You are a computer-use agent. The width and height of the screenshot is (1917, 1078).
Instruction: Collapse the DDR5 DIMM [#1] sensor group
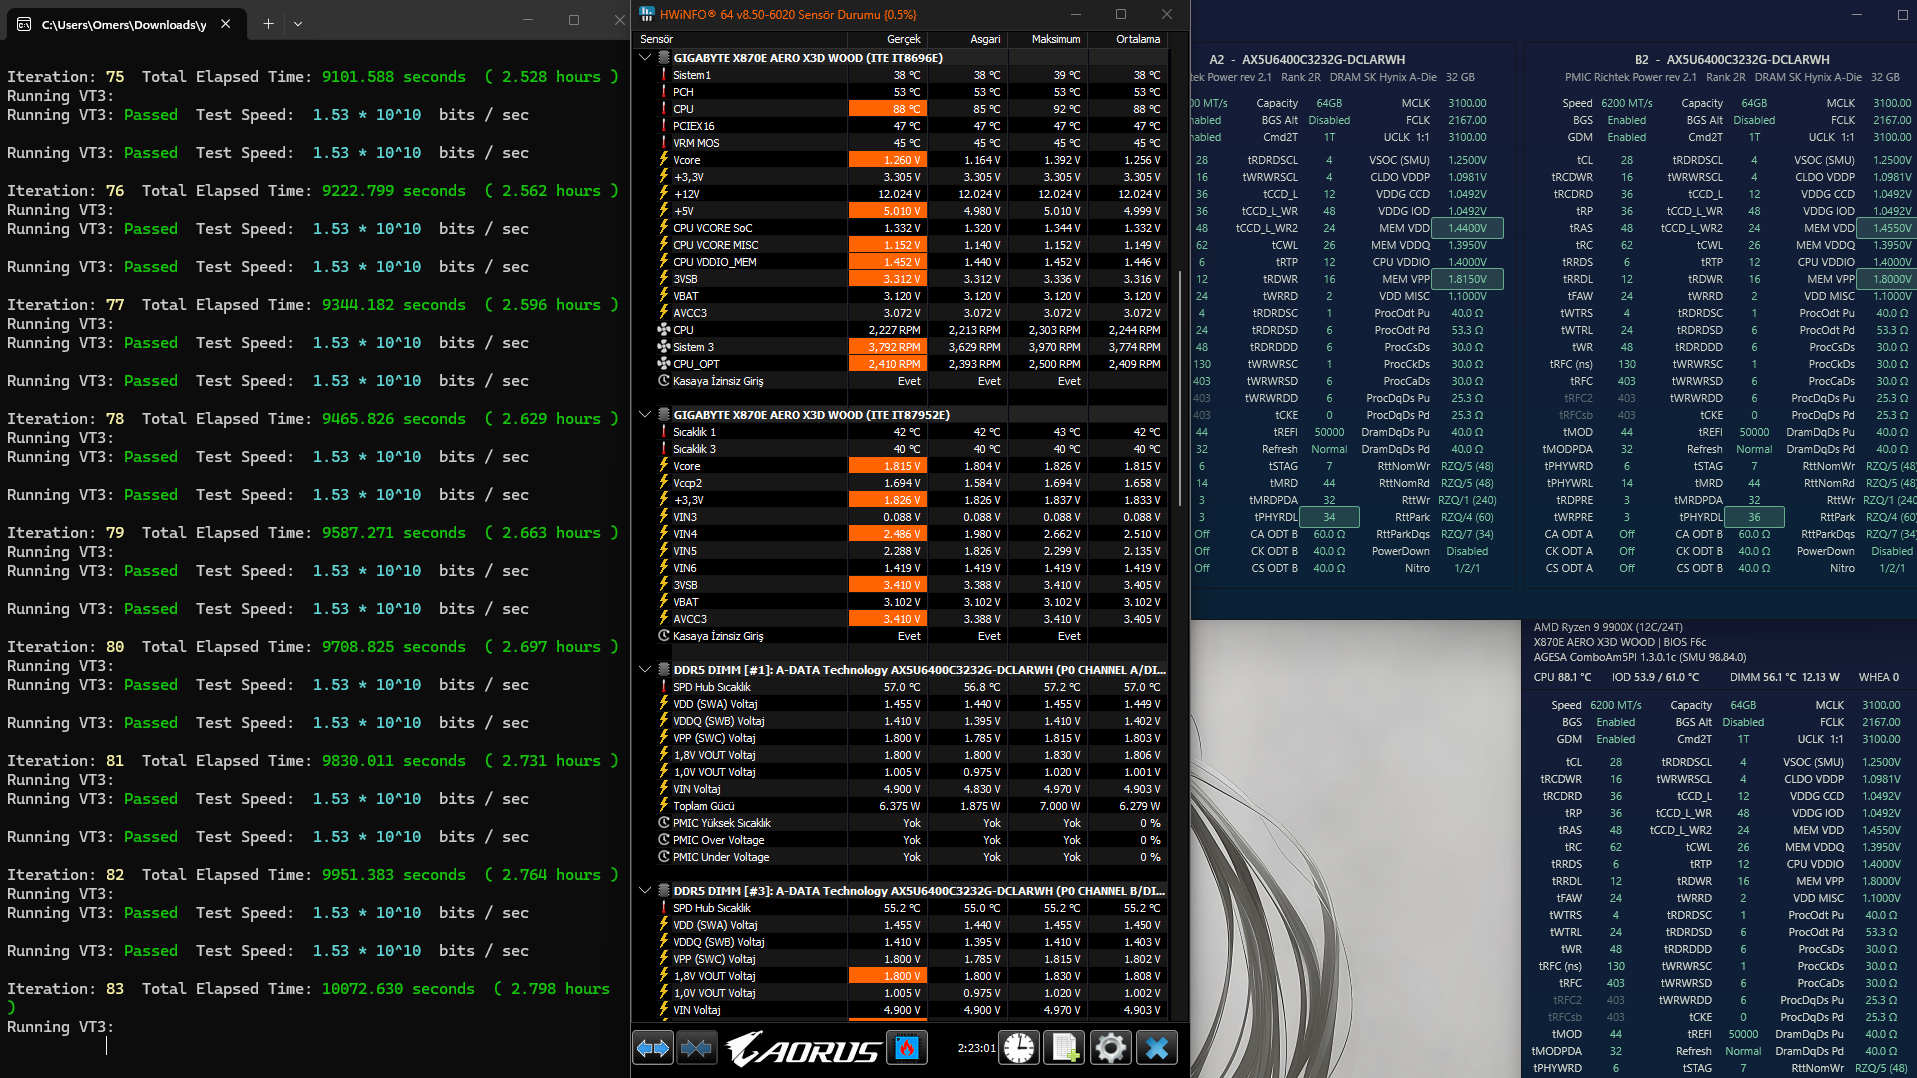645,670
